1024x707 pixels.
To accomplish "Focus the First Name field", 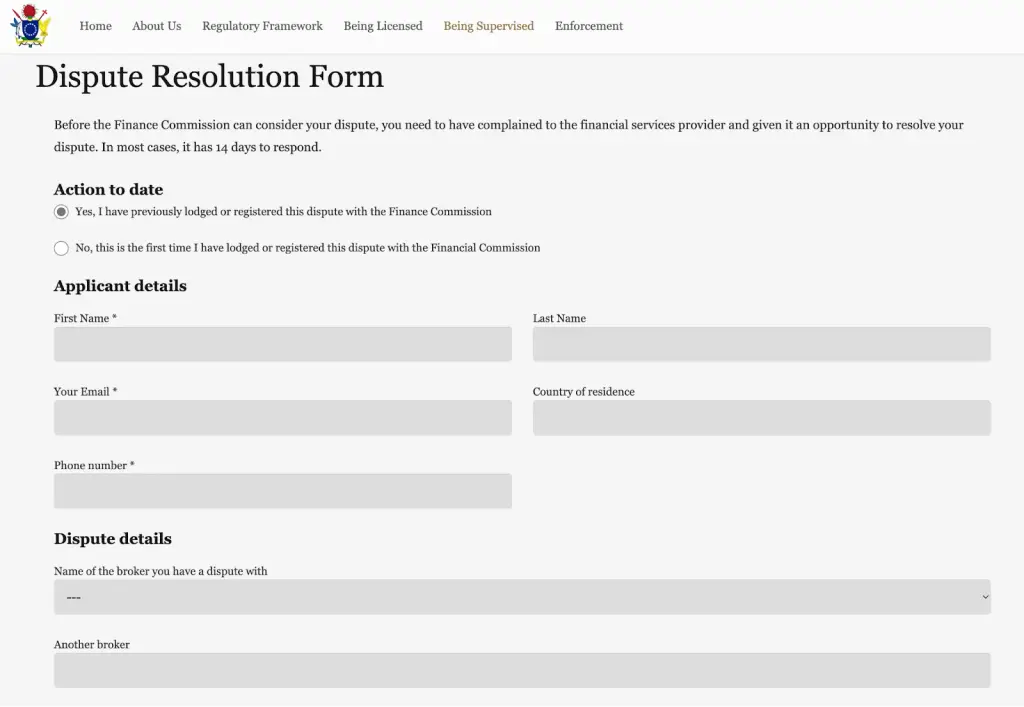I will (283, 344).
